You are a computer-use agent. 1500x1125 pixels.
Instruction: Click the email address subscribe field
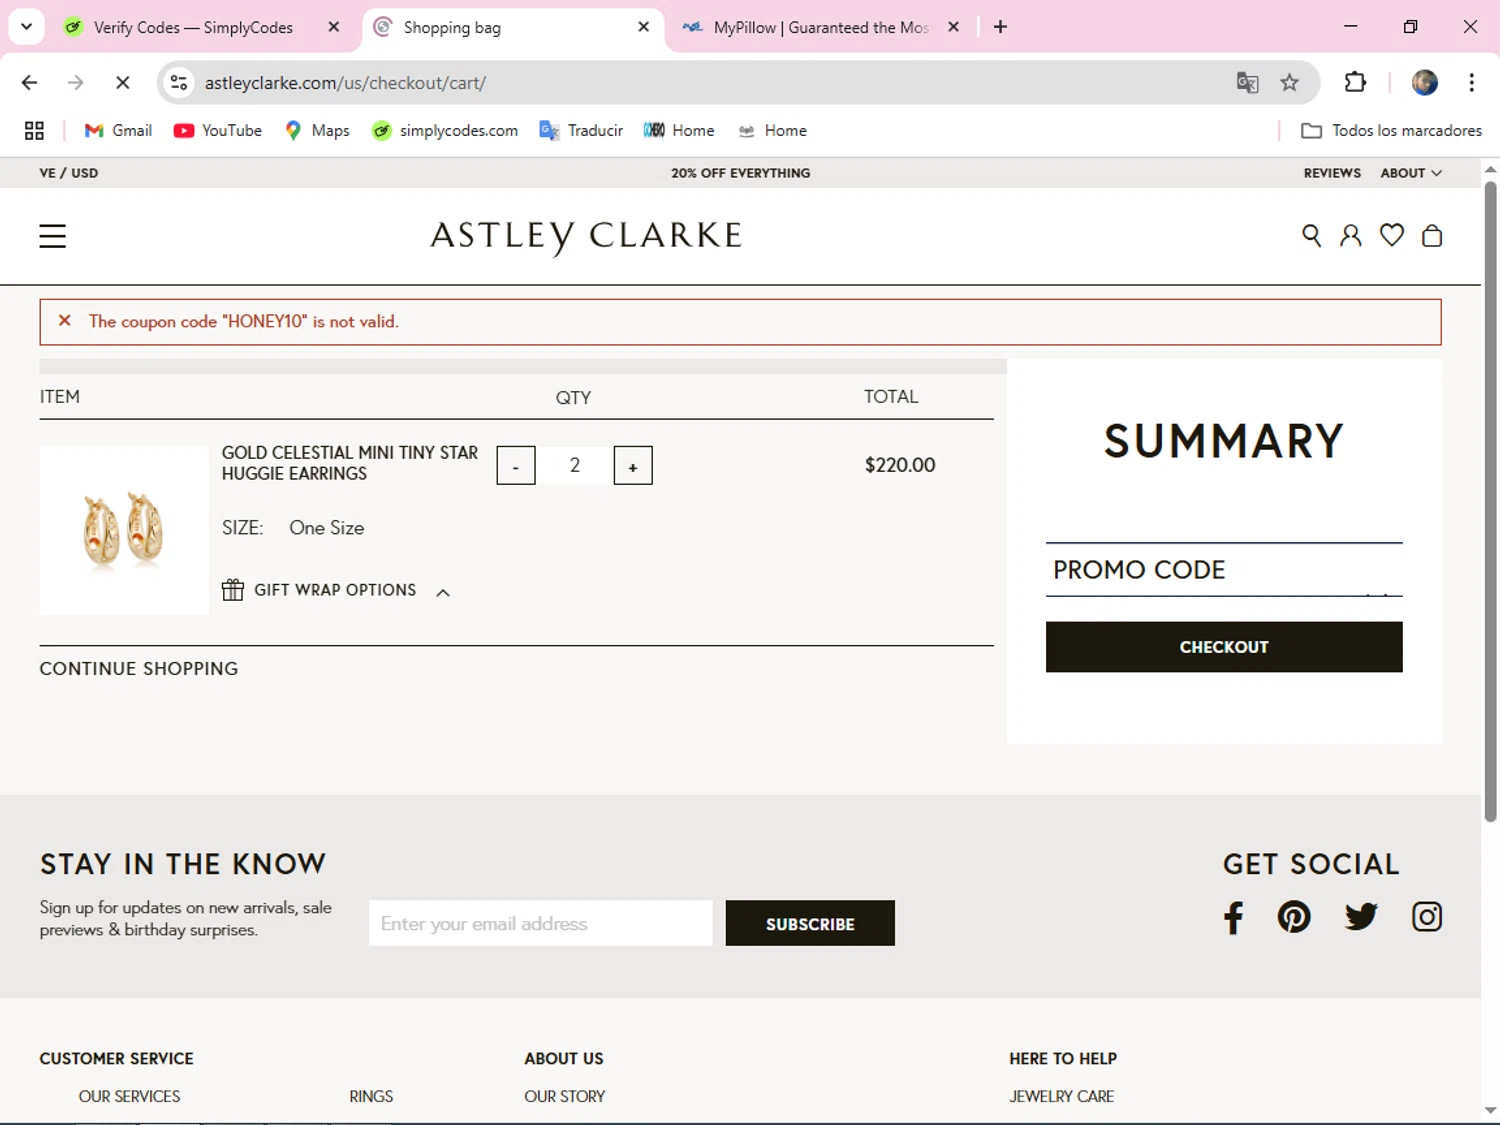click(541, 923)
